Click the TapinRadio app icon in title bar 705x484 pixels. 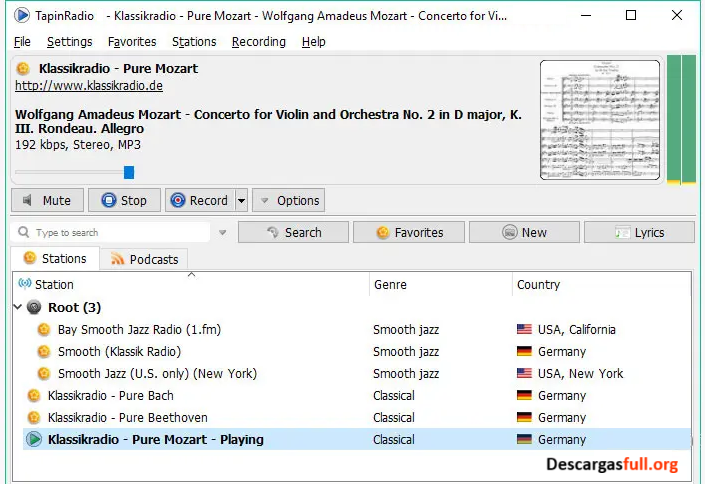click(21, 16)
